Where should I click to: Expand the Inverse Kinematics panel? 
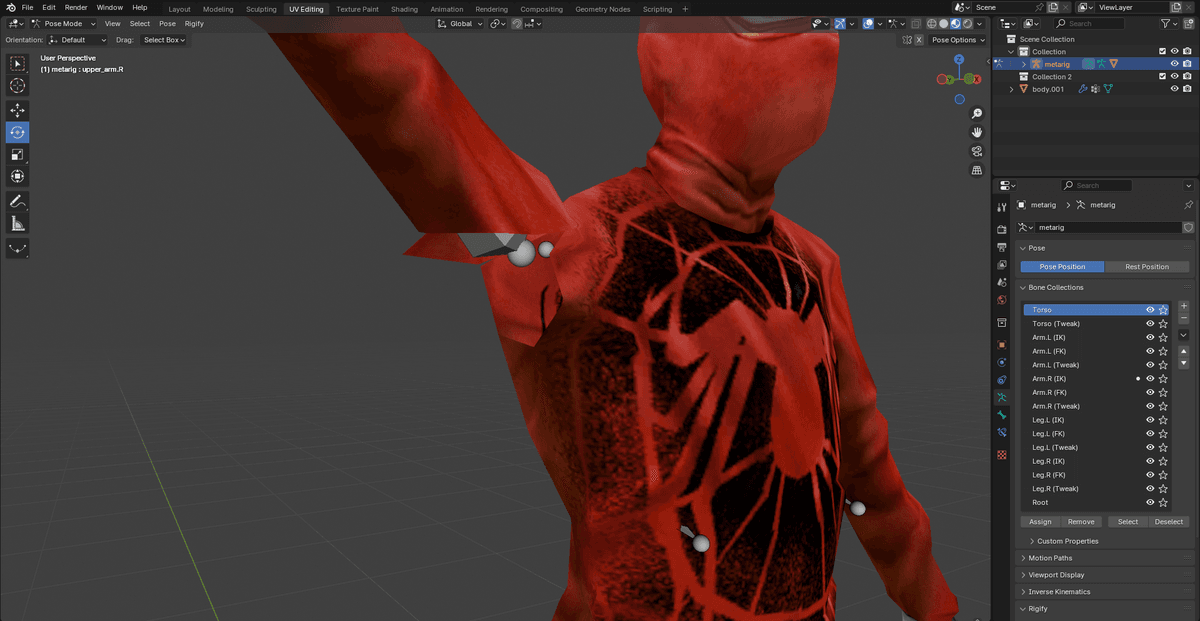(x=1059, y=592)
